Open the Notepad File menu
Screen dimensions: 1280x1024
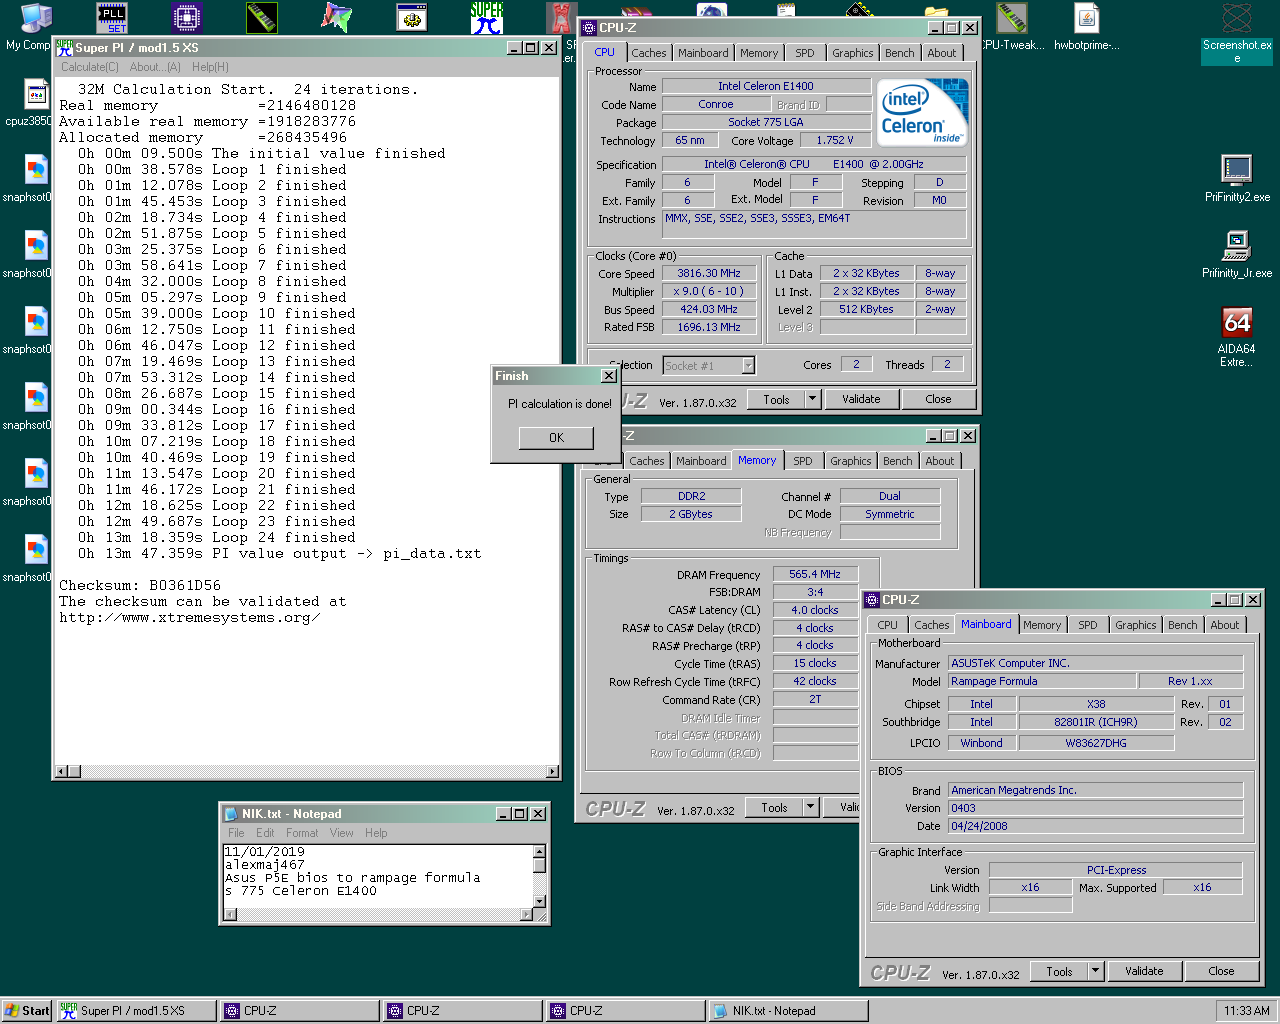pos(236,833)
